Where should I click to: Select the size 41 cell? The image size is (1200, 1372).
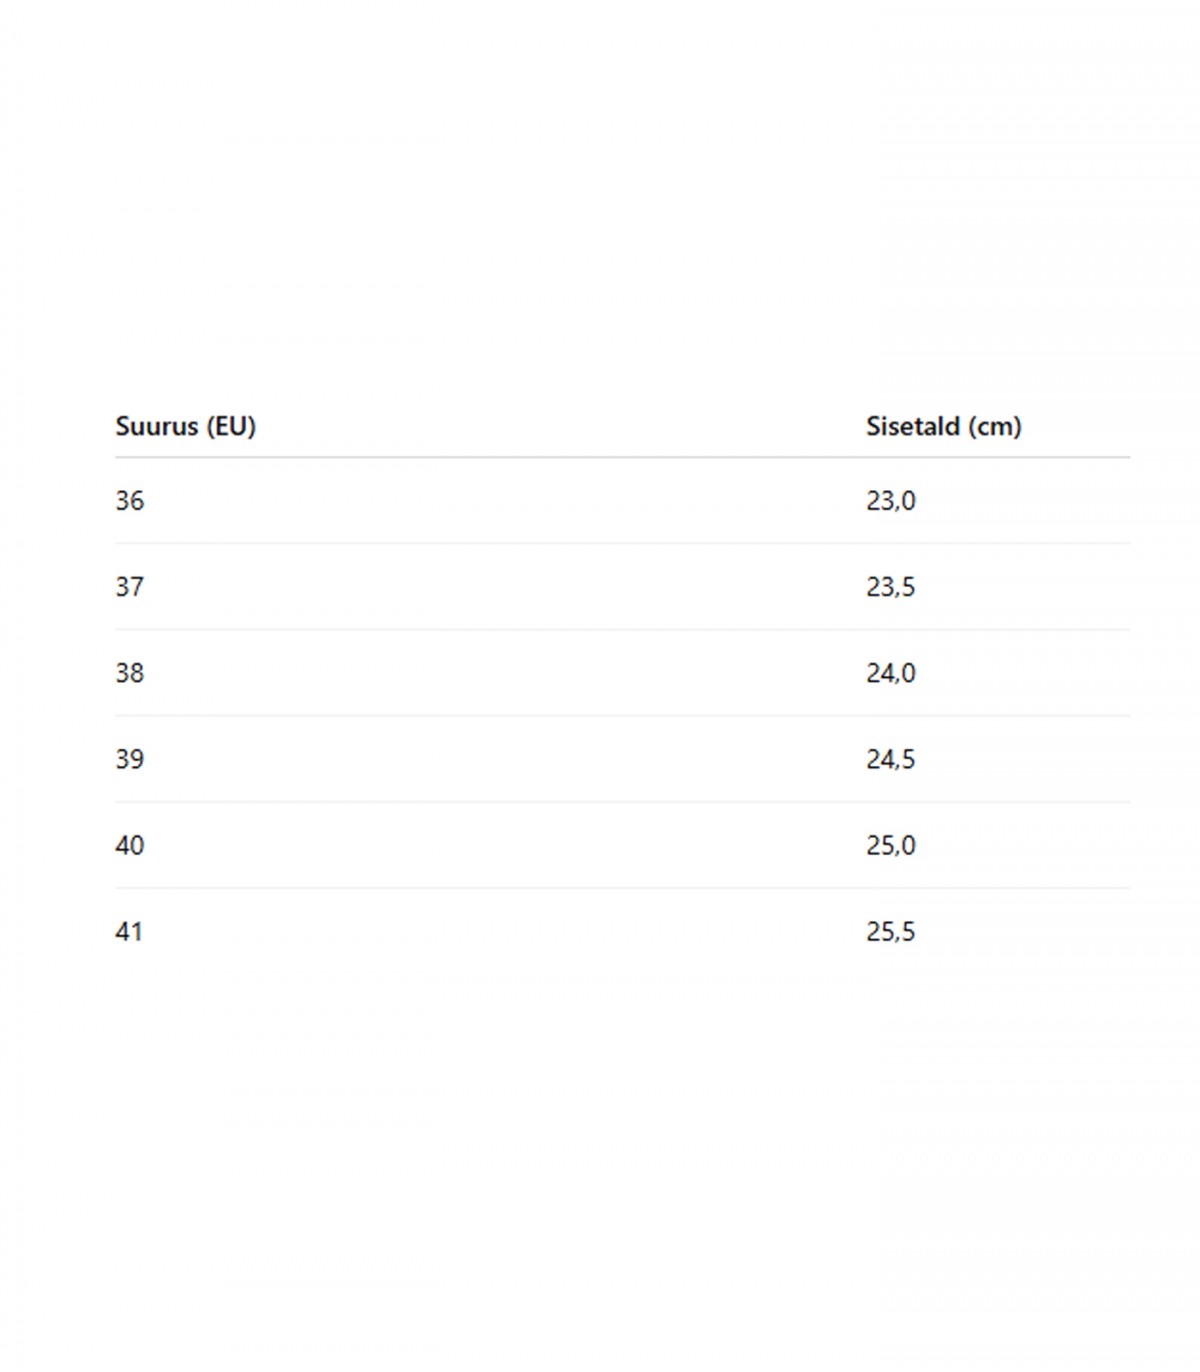(130, 931)
